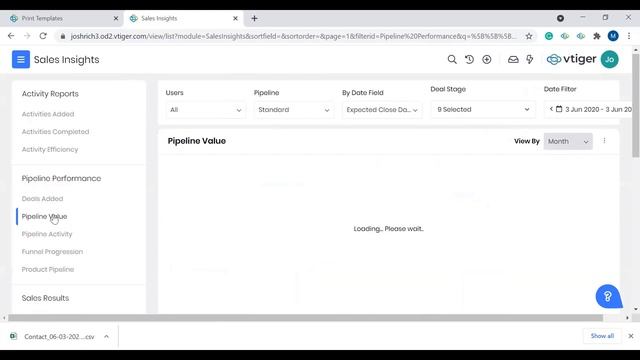Close the Sales Insights tab
This screenshot has width=640, height=360.
tap(236, 18)
